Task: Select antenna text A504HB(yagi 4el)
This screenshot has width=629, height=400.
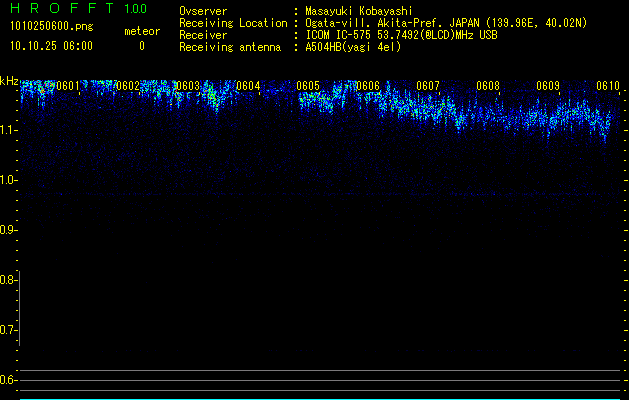Action: (x=353, y=47)
